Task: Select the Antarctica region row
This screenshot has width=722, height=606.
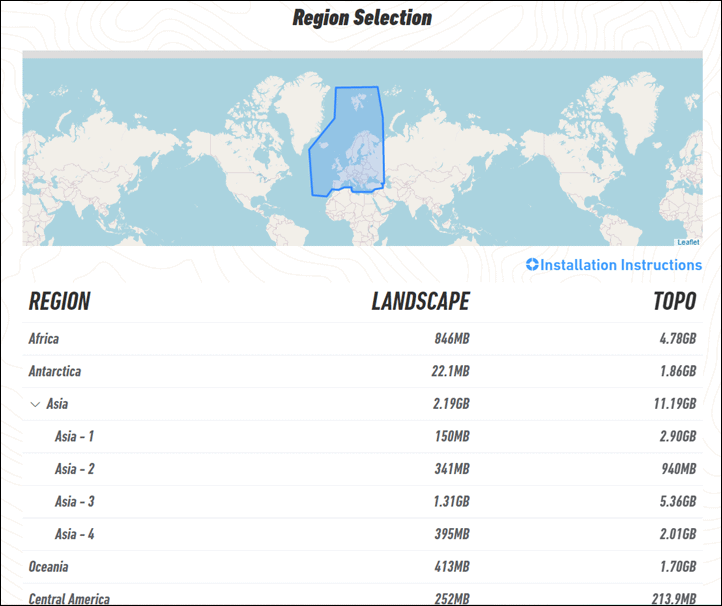Action: (362, 371)
